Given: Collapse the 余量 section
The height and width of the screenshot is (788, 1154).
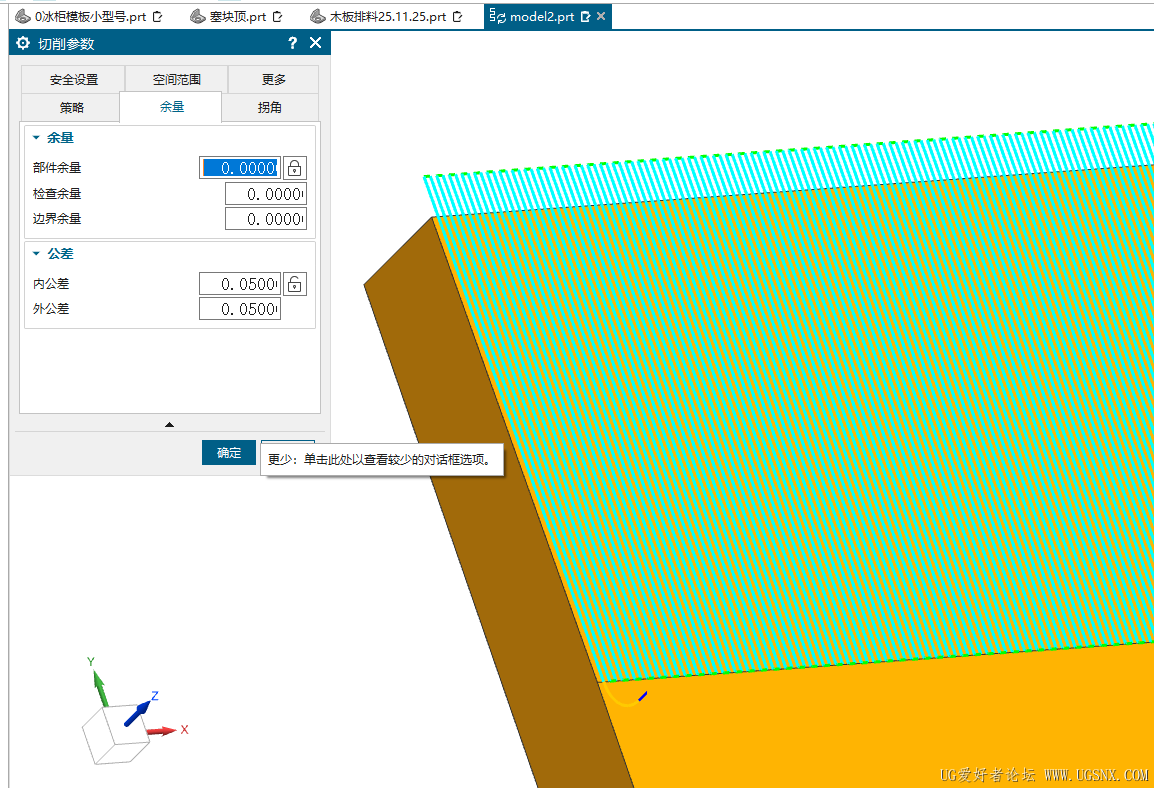Looking at the screenshot, I should [36, 138].
